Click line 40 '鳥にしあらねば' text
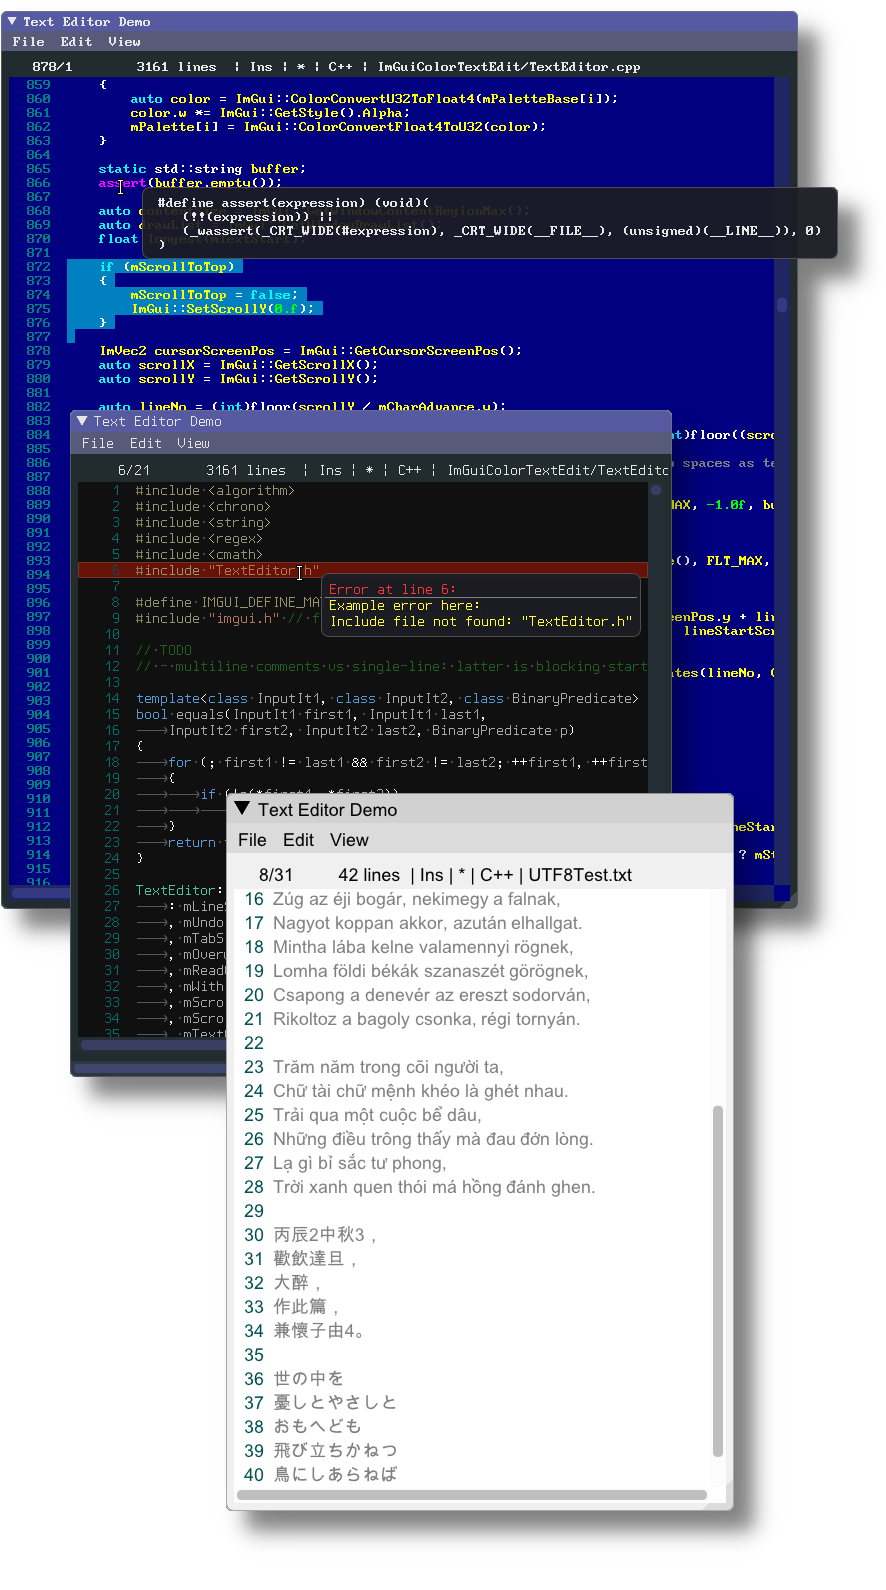The image size is (886, 1590). tap(335, 1474)
